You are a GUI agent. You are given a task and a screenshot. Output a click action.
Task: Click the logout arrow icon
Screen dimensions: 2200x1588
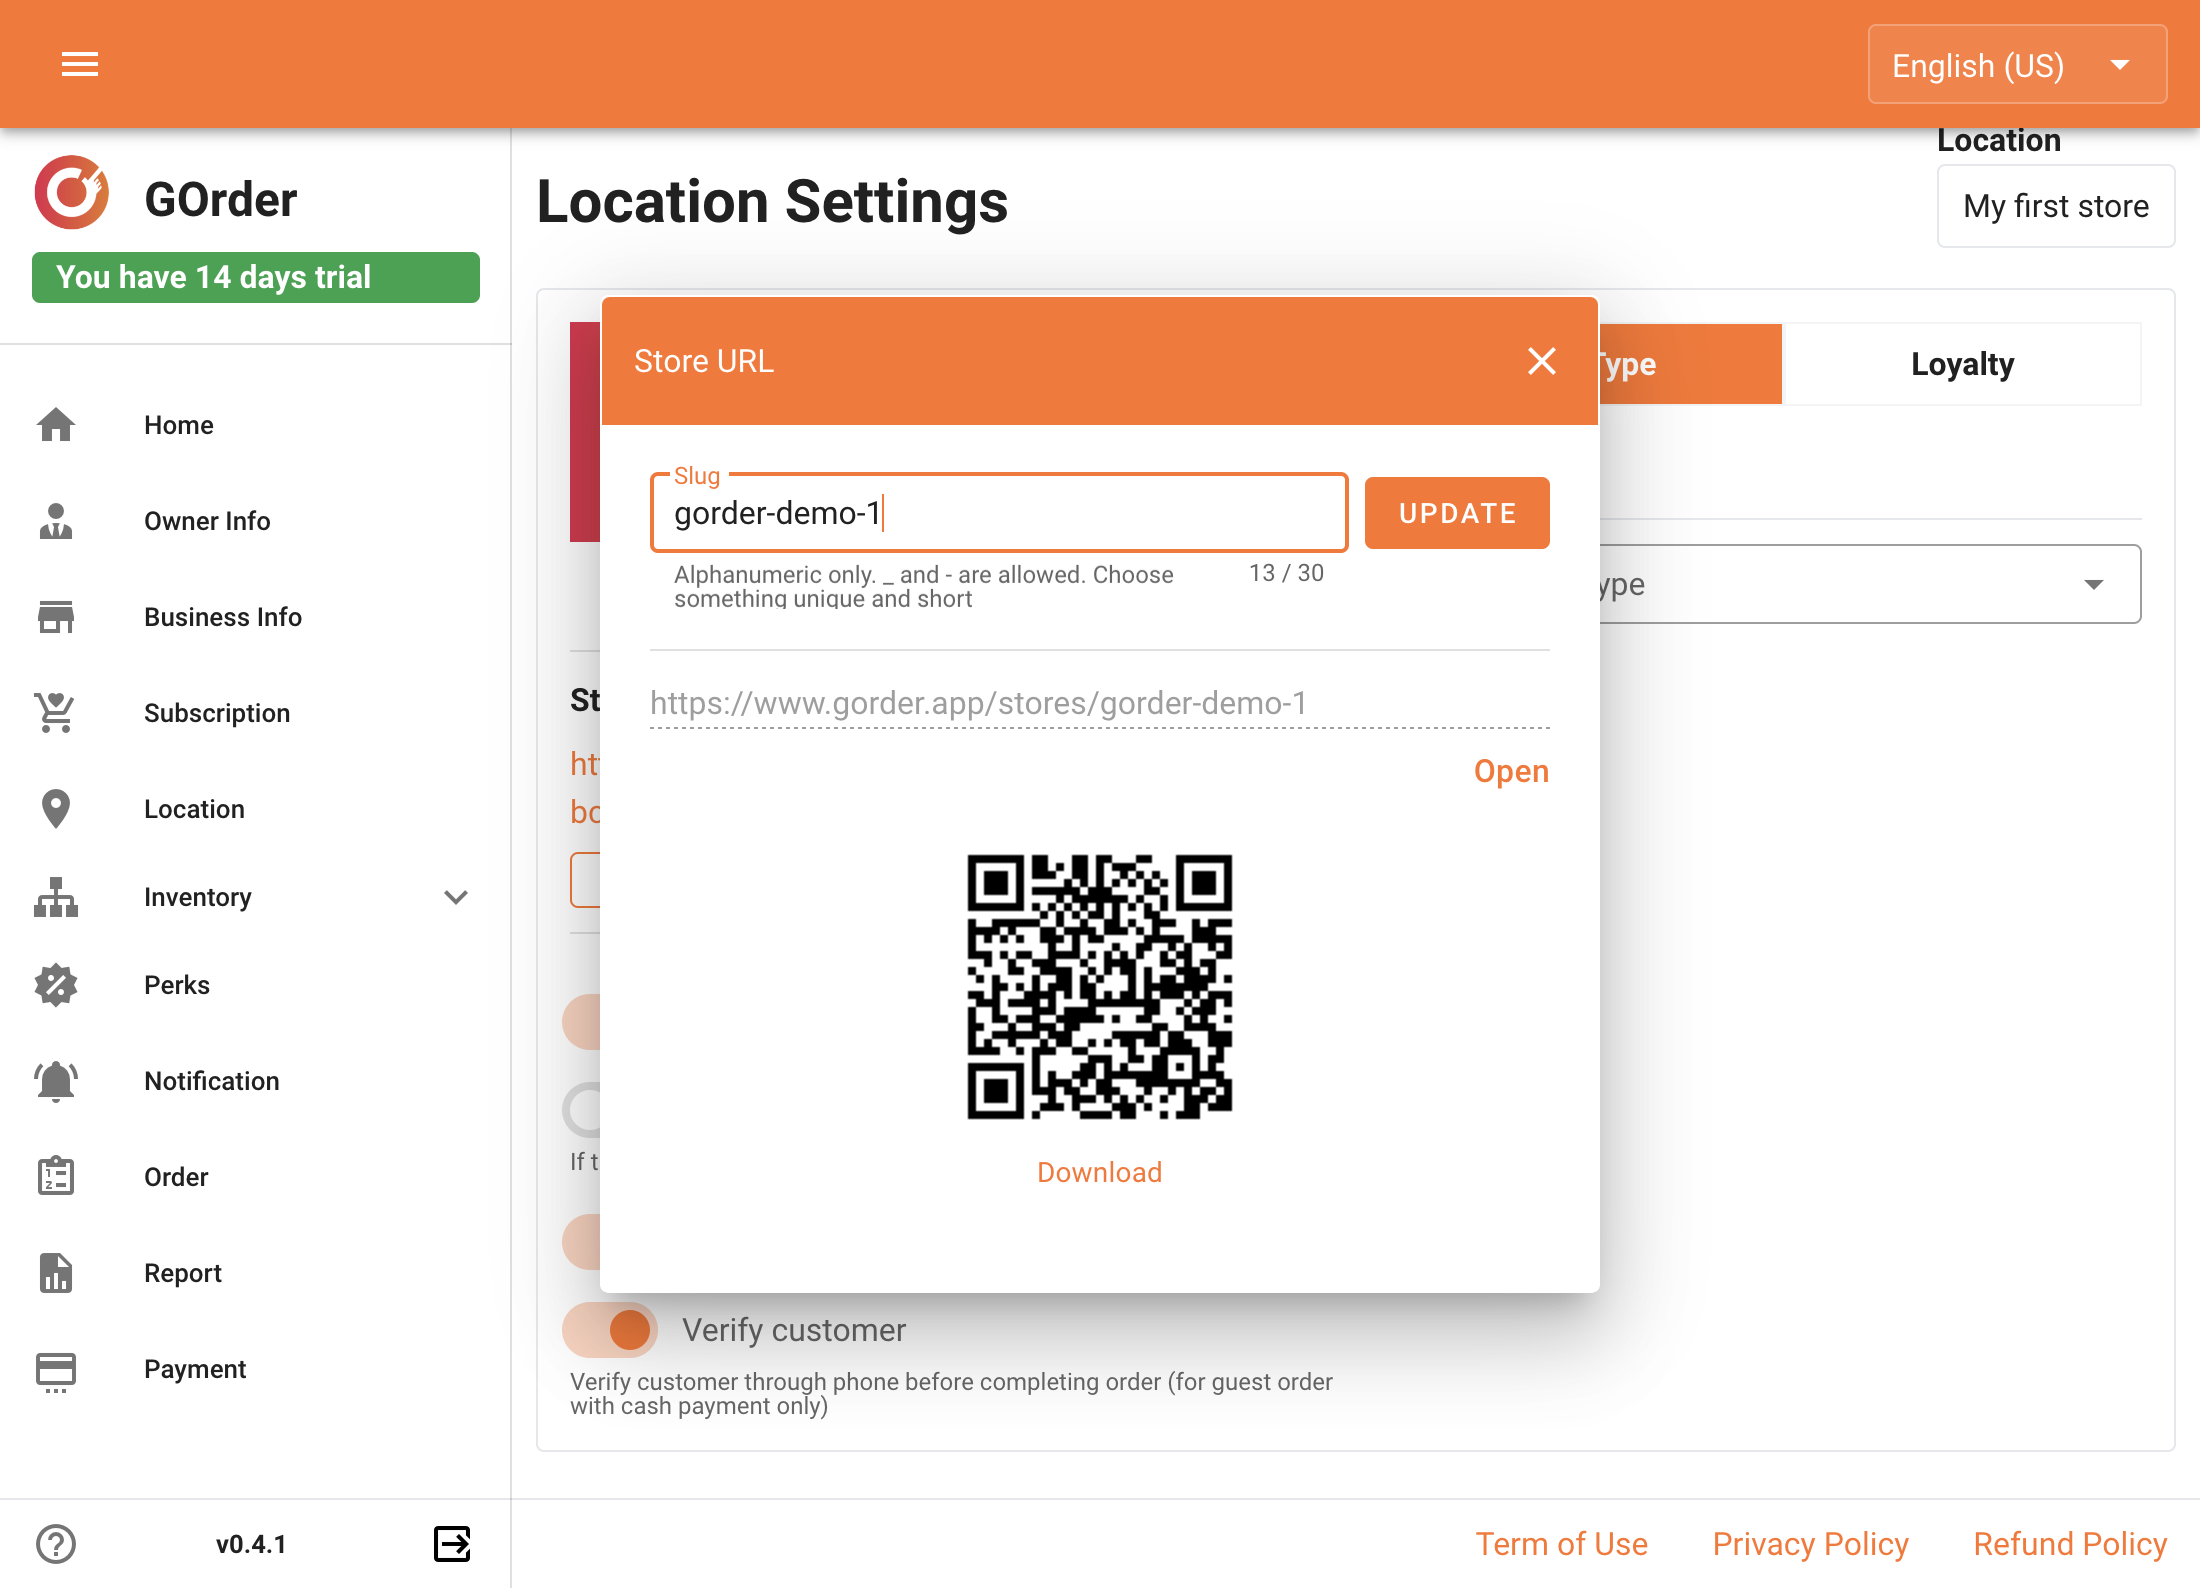(x=452, y=1544)
